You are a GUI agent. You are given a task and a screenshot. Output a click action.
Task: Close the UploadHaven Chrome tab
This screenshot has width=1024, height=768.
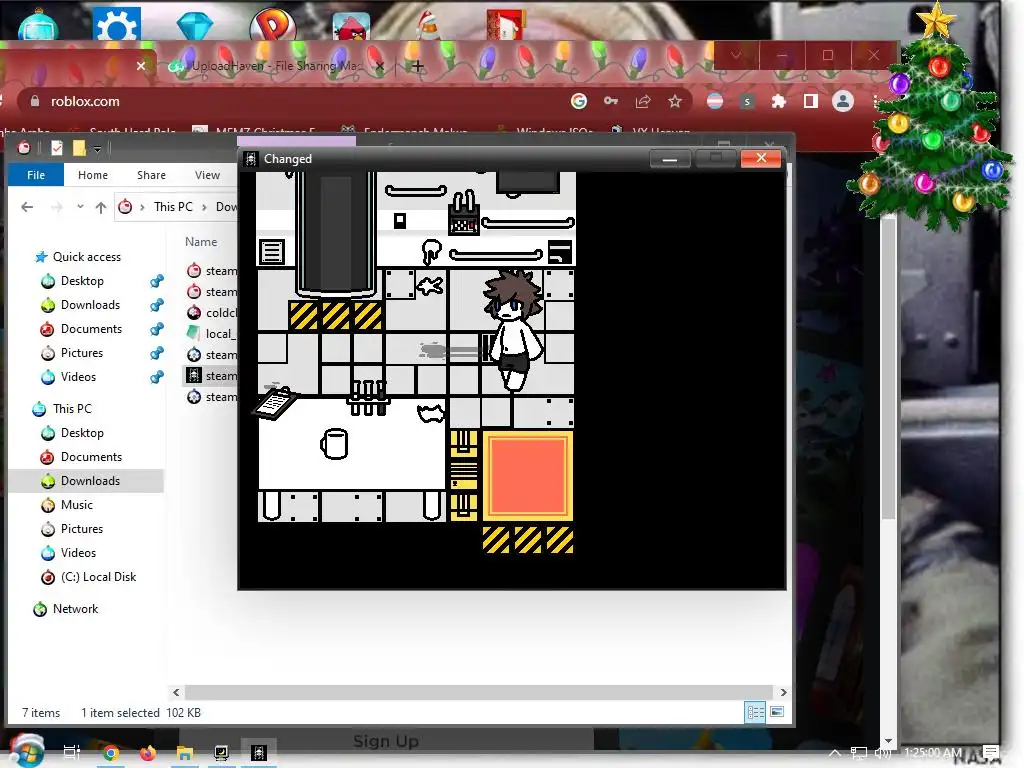tap(379, 65)
